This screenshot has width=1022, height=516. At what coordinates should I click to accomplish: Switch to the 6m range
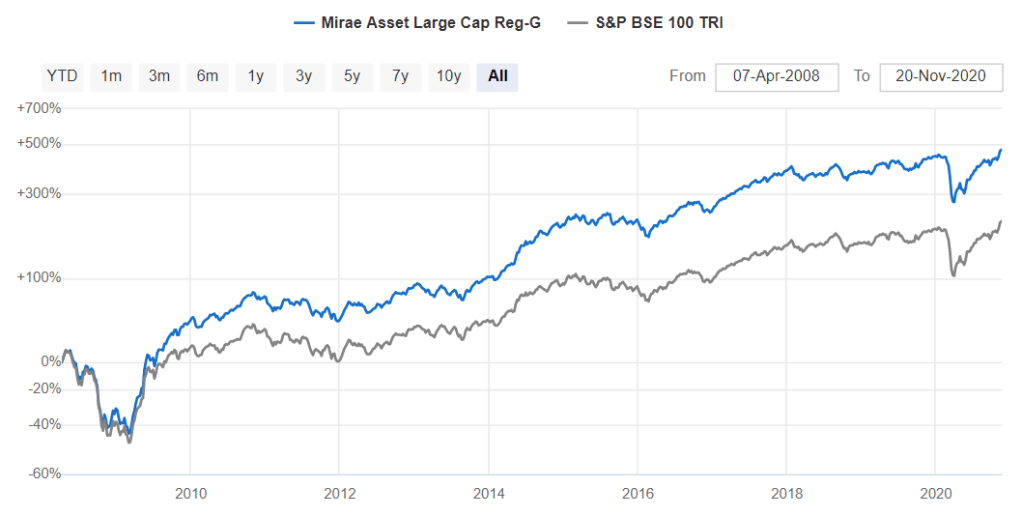[207, 76]
